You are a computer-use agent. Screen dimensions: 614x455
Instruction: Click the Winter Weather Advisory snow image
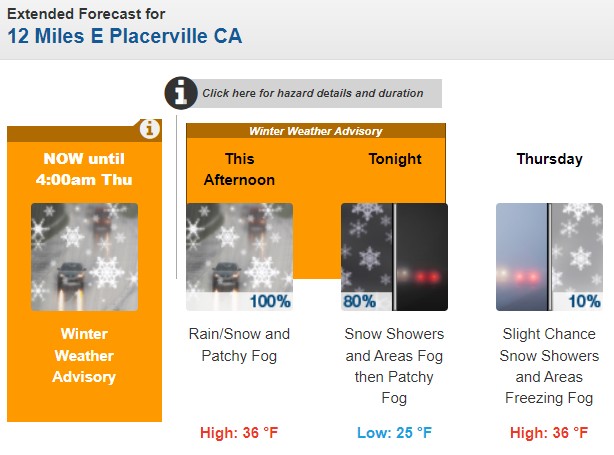coord(84,257)
